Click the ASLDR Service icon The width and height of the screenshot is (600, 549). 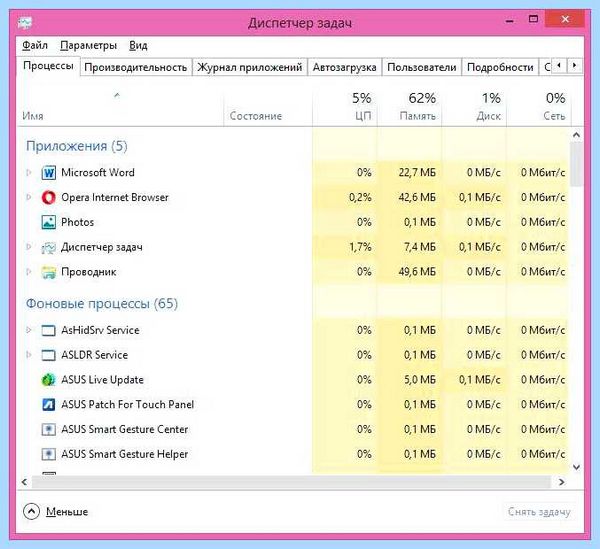tap(49, 355)
